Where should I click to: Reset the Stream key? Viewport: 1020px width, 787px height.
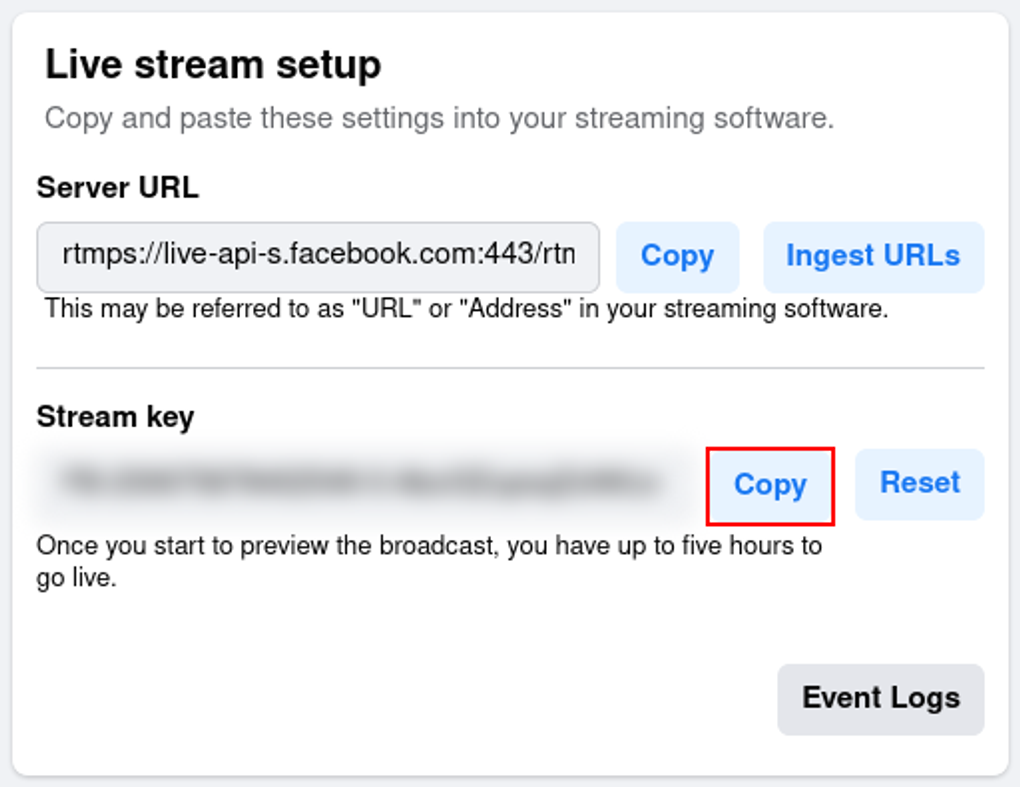[919, 484]
